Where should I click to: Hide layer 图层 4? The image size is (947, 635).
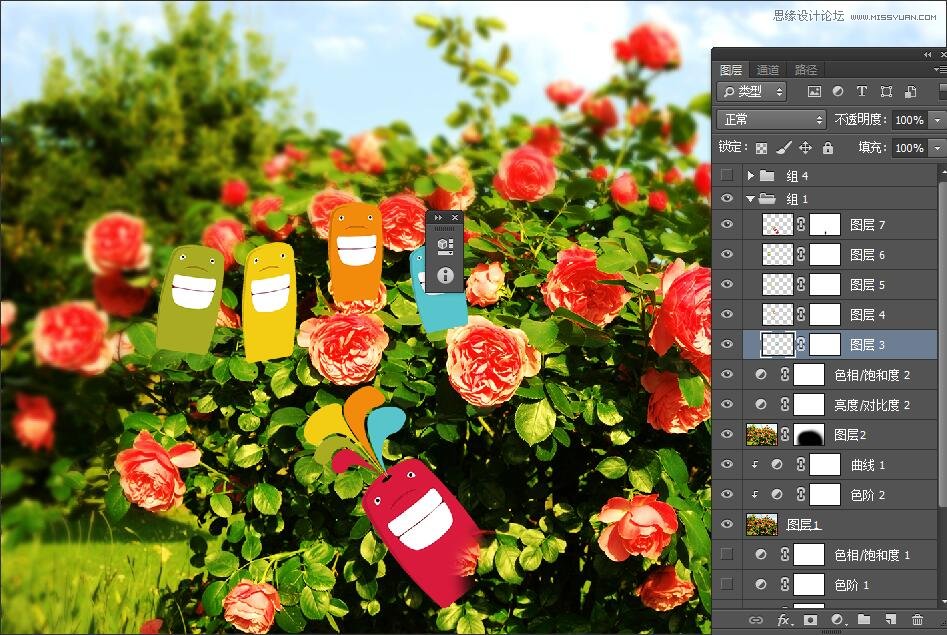point(727,314)
